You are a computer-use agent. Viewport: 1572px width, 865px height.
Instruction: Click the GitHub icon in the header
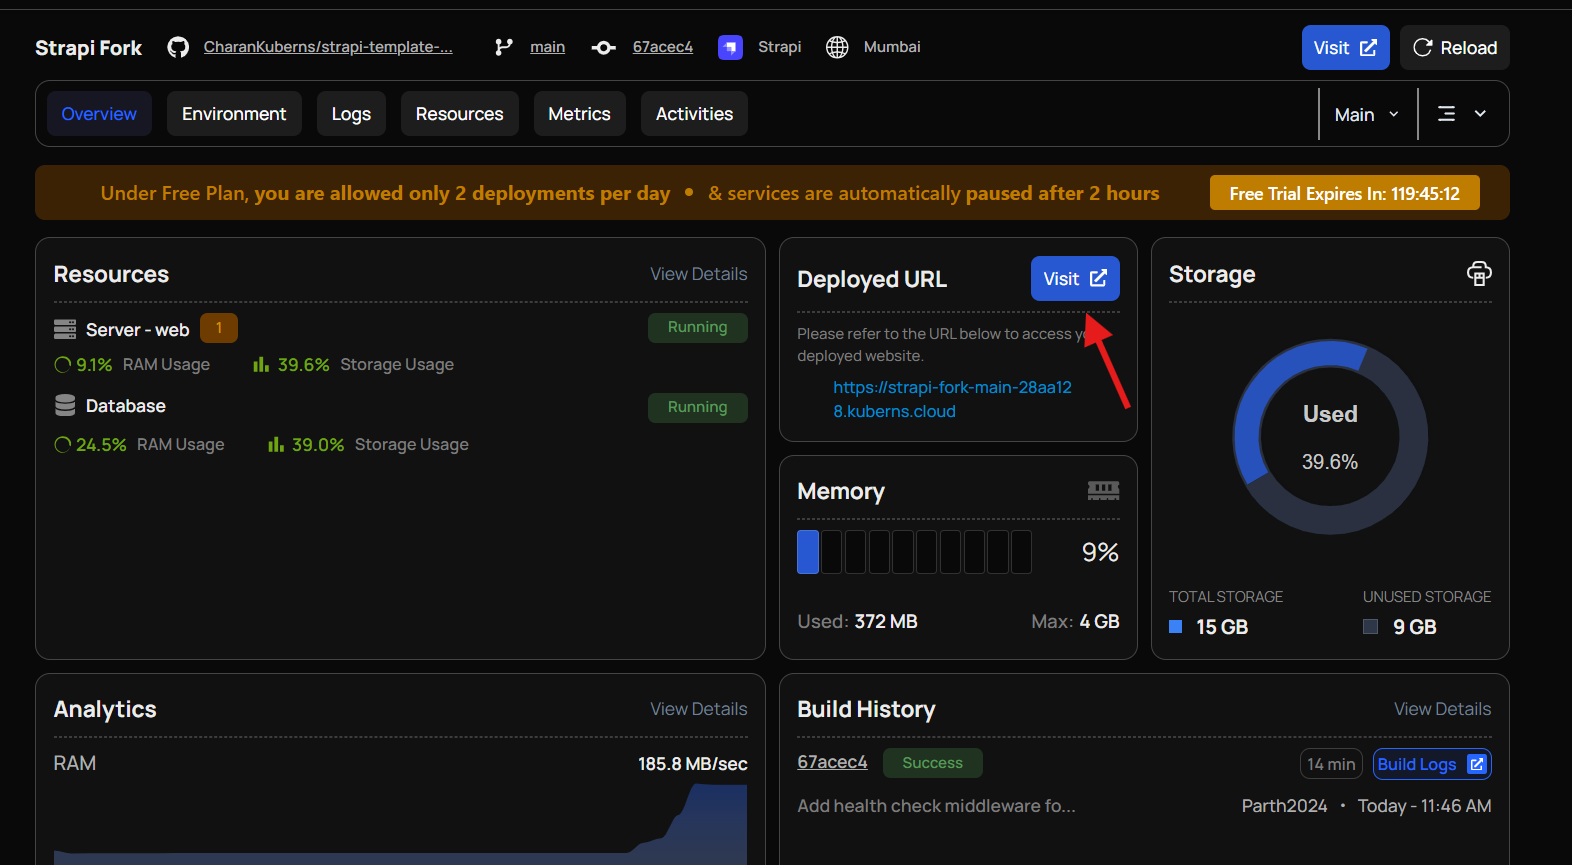click(178, 47)
